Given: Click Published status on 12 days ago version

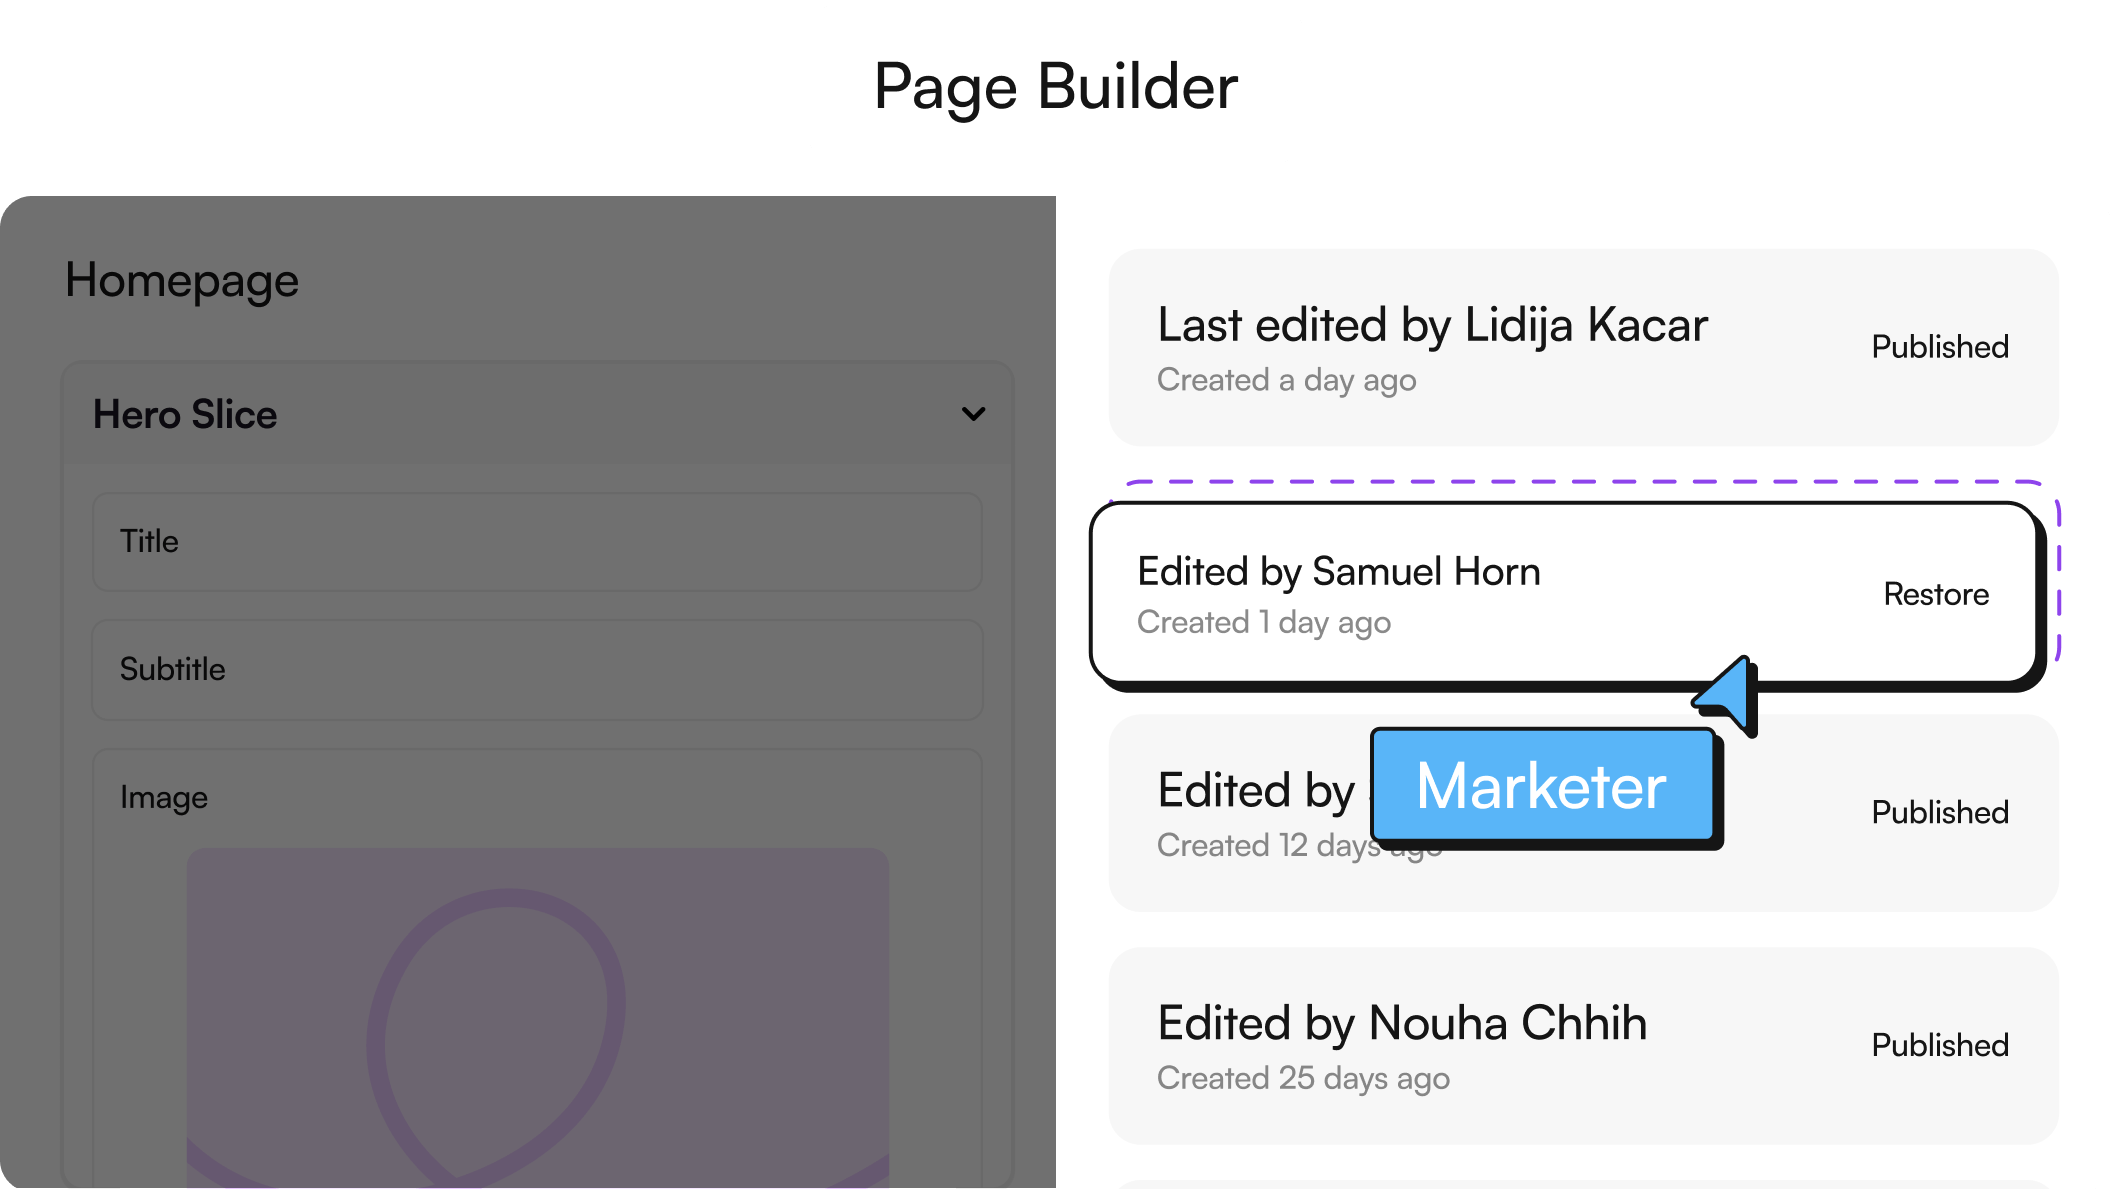Looking at the screenshot, I should pos(1939,812).
